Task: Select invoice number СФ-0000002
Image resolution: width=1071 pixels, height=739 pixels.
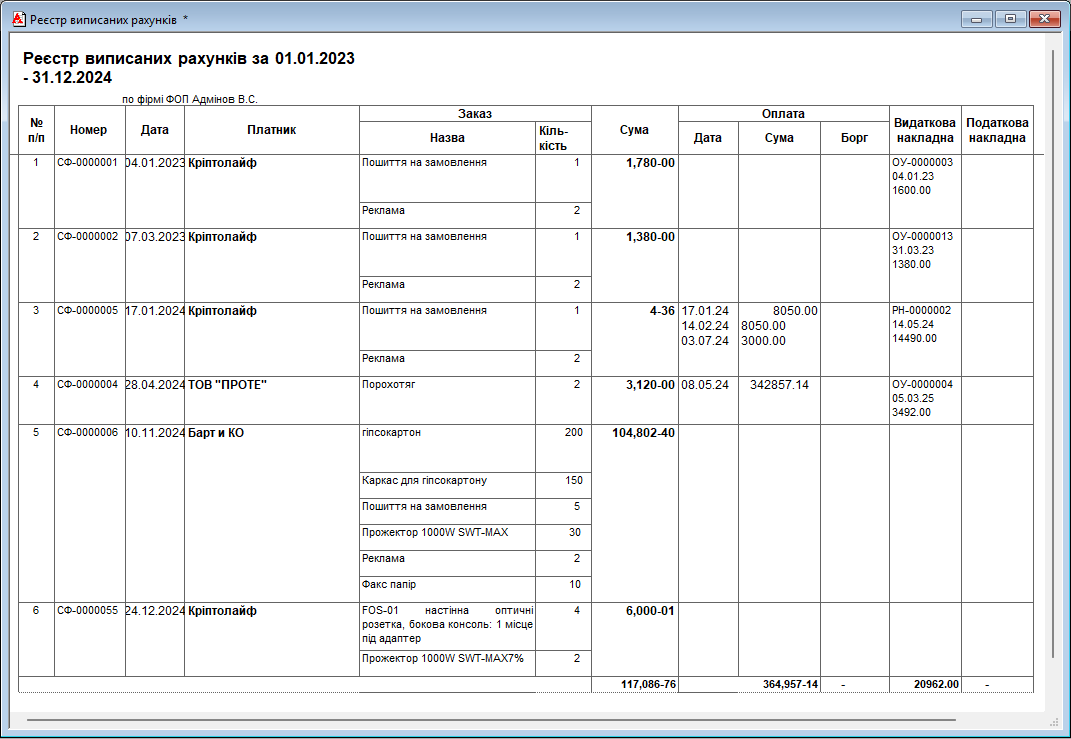Action: click(87, 236)
